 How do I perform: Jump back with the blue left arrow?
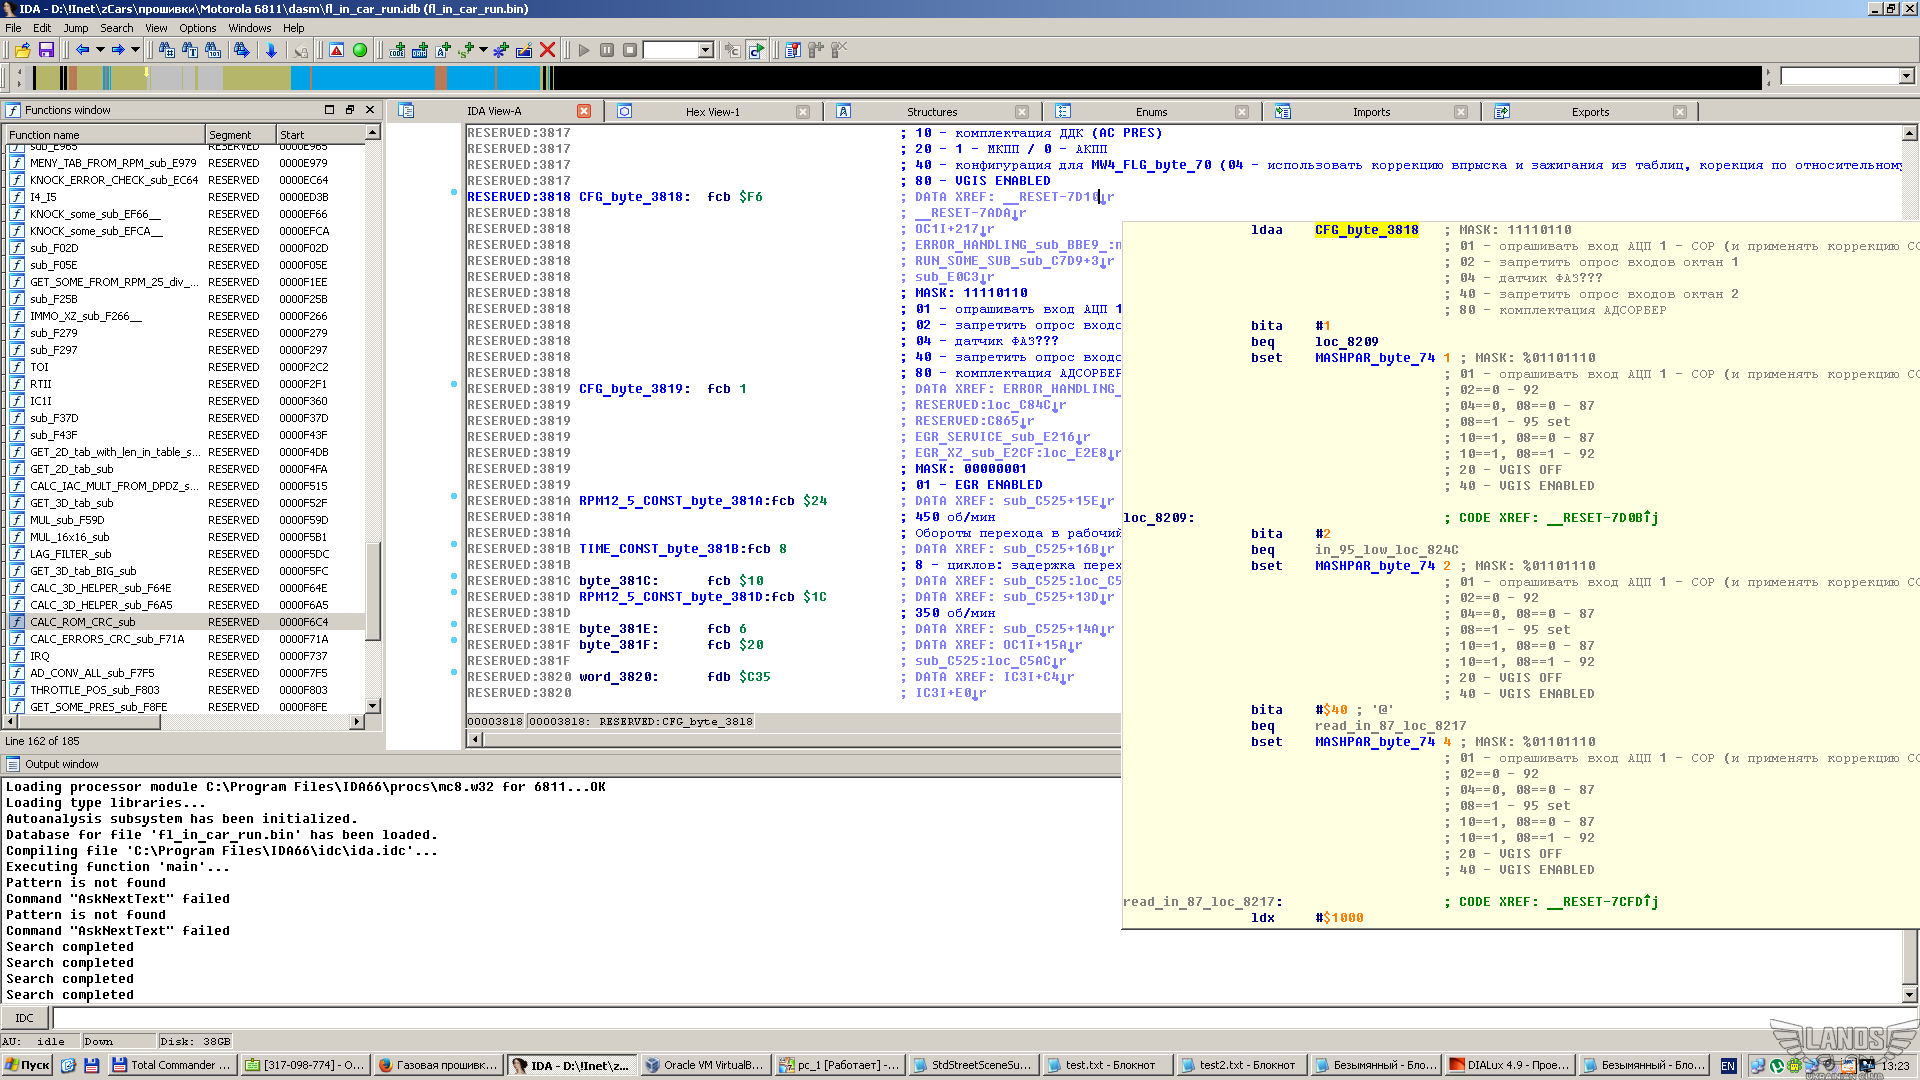click(82, 50)
